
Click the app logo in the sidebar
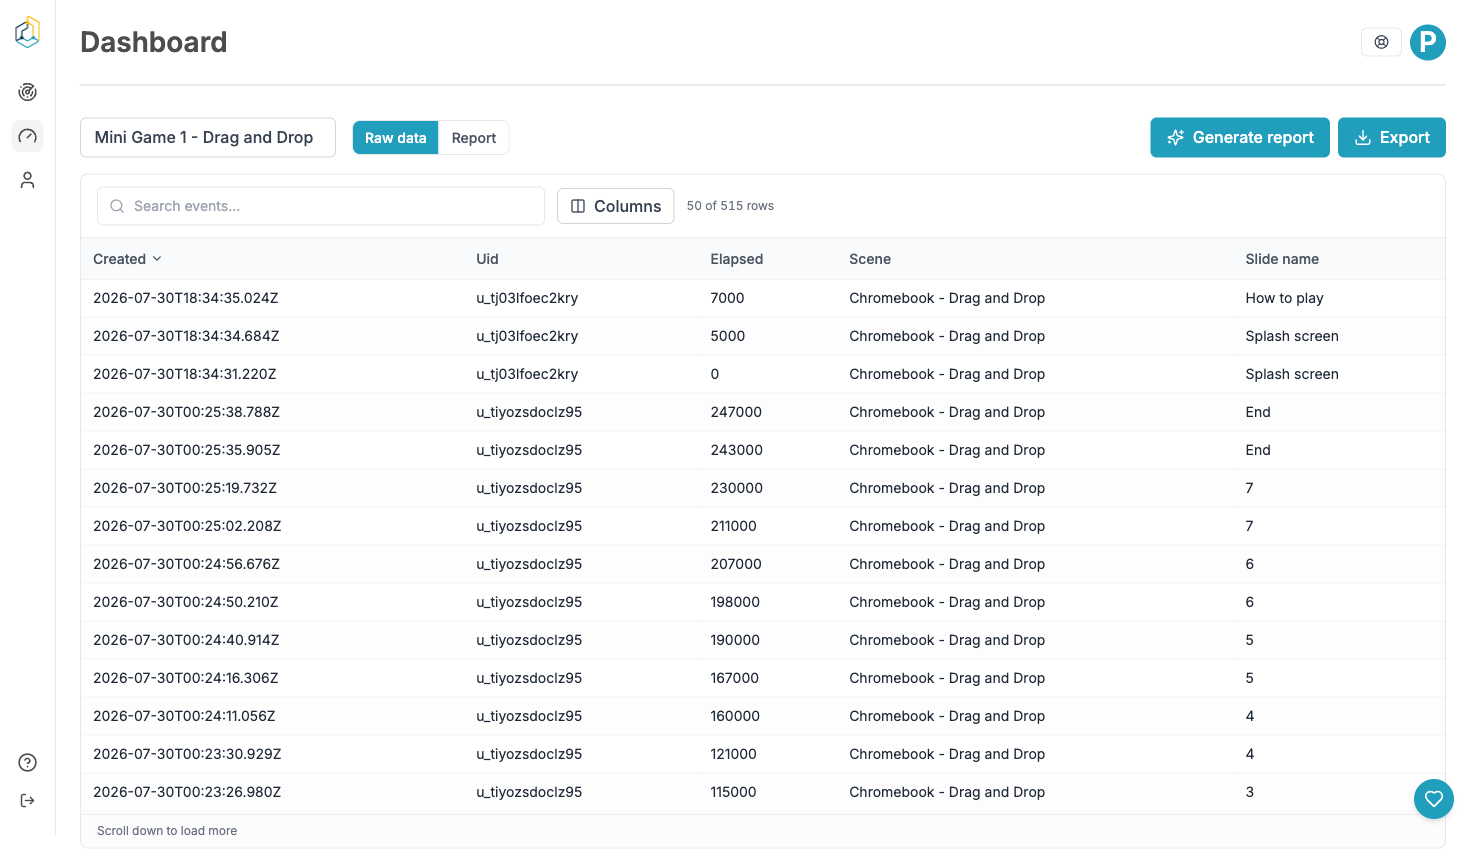(28, 32)
